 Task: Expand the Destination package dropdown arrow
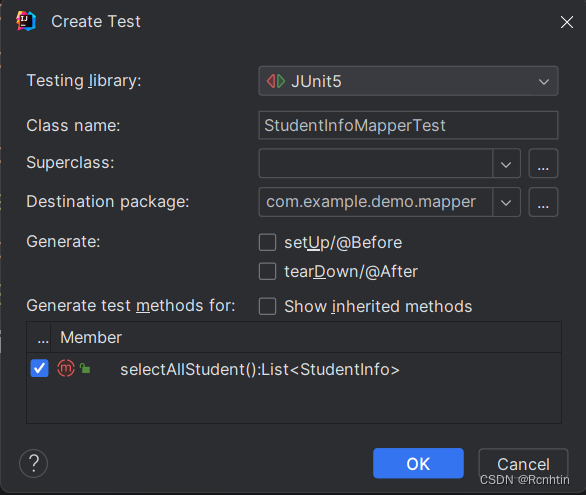point(506,202)
